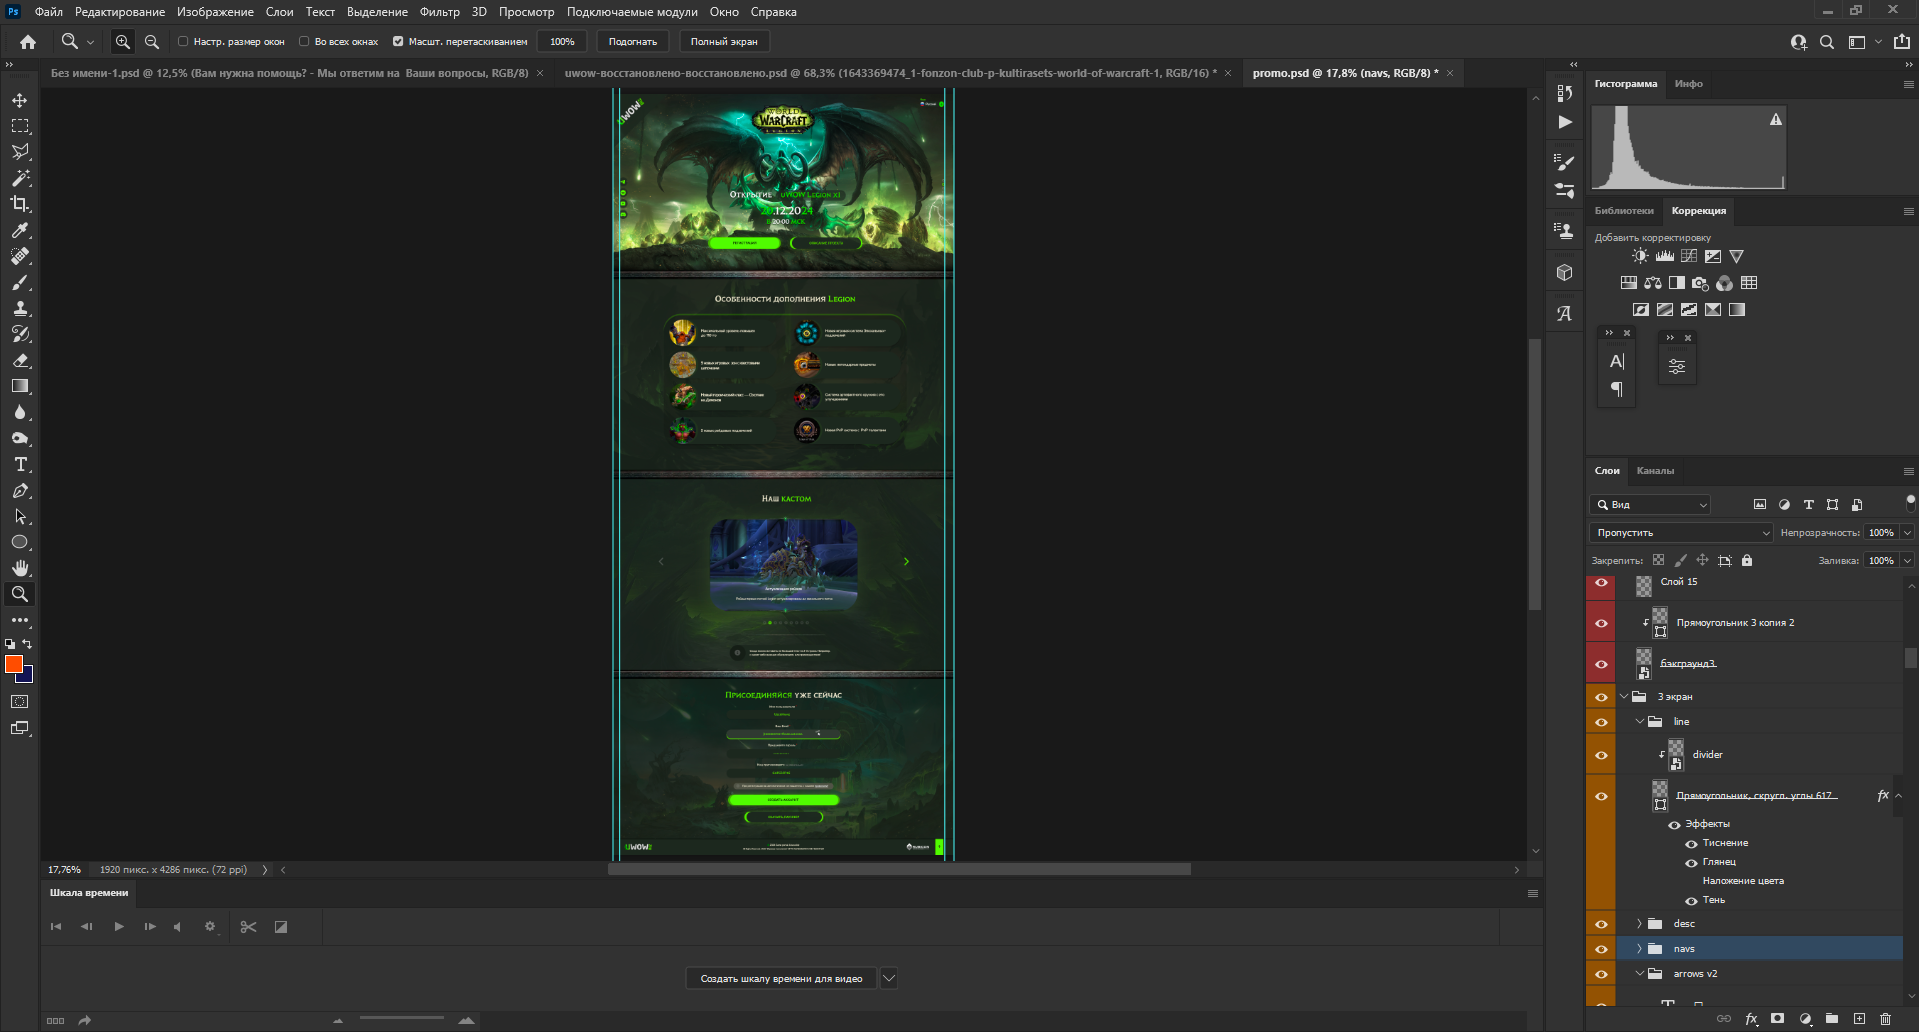The width and height of the screenshot is (1919, 1032).
Task: Click the trash icon to delete layer
Action: (1886, 1019)
